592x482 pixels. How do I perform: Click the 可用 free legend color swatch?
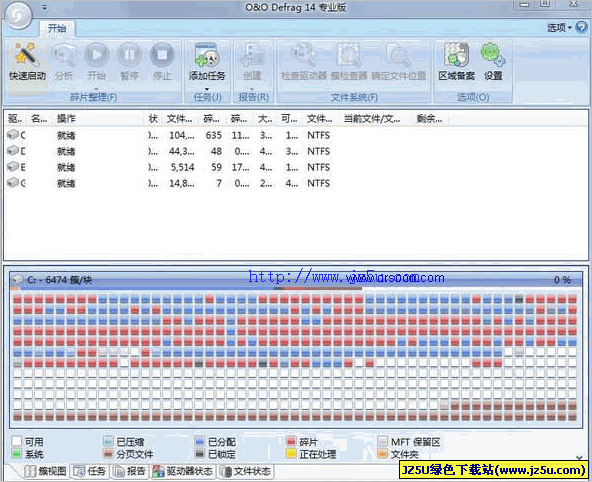point(16,441)
